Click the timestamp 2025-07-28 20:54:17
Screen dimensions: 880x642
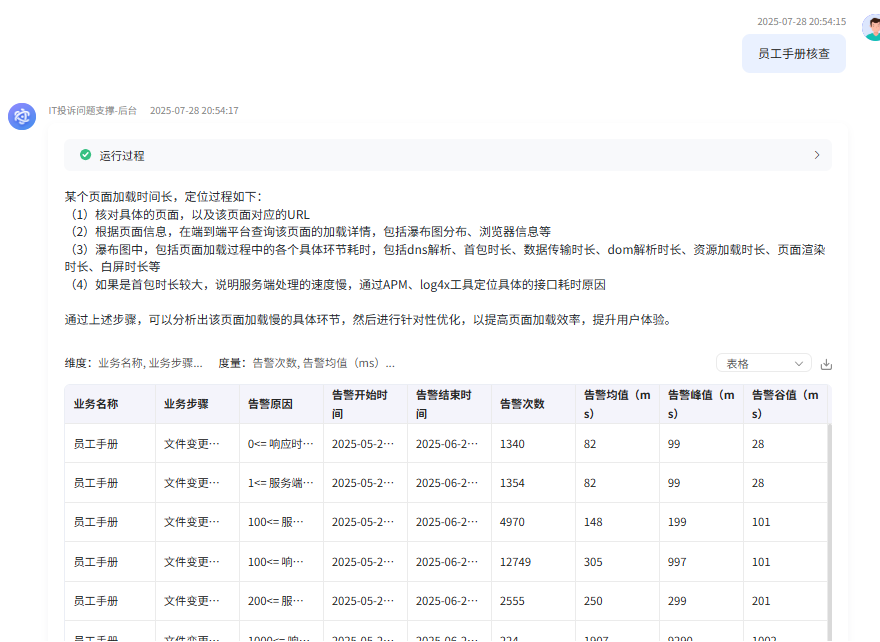[x=193, y=110]
